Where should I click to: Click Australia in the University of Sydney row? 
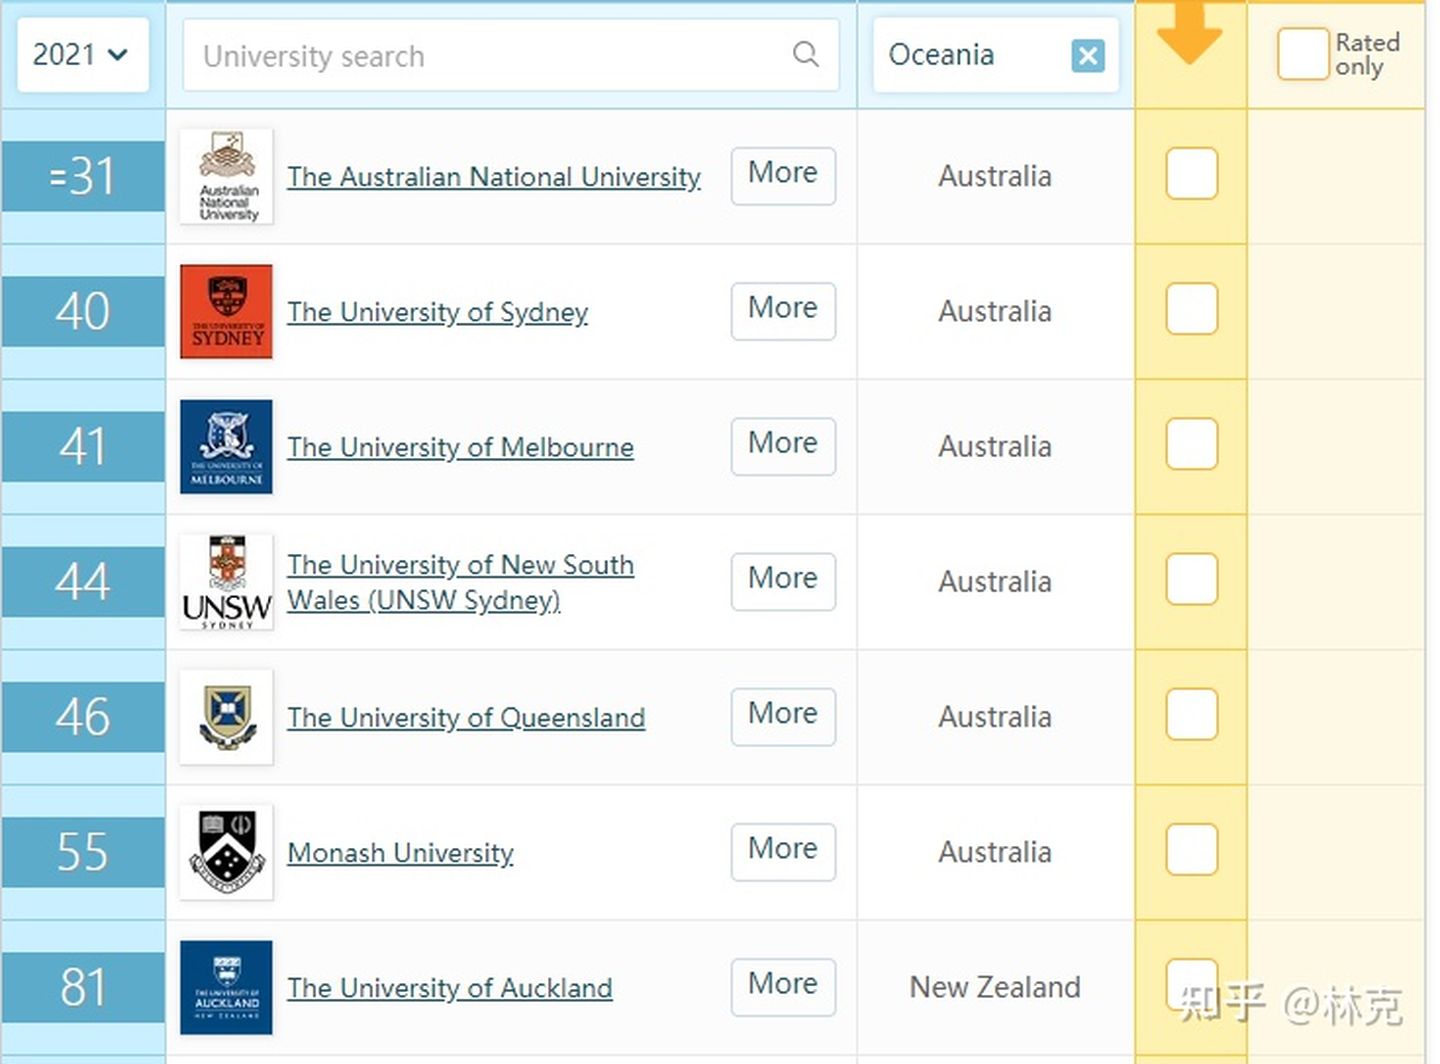pyautogui.click(x=995, y=312)
